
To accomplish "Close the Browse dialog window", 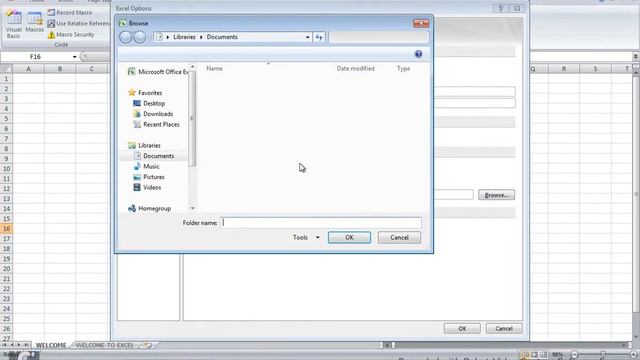I will point(421,23).
